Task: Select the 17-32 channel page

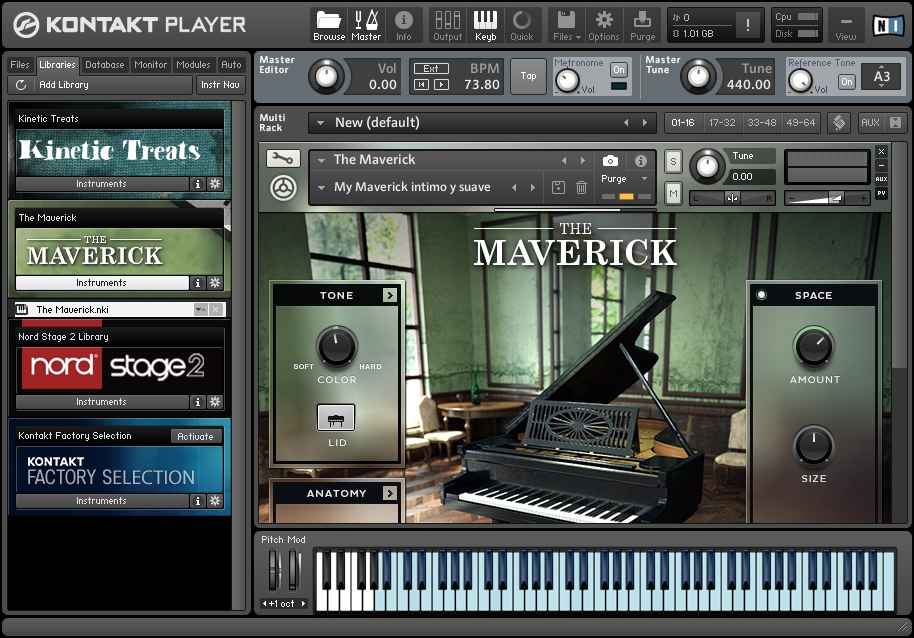Action: pos(722,123)
